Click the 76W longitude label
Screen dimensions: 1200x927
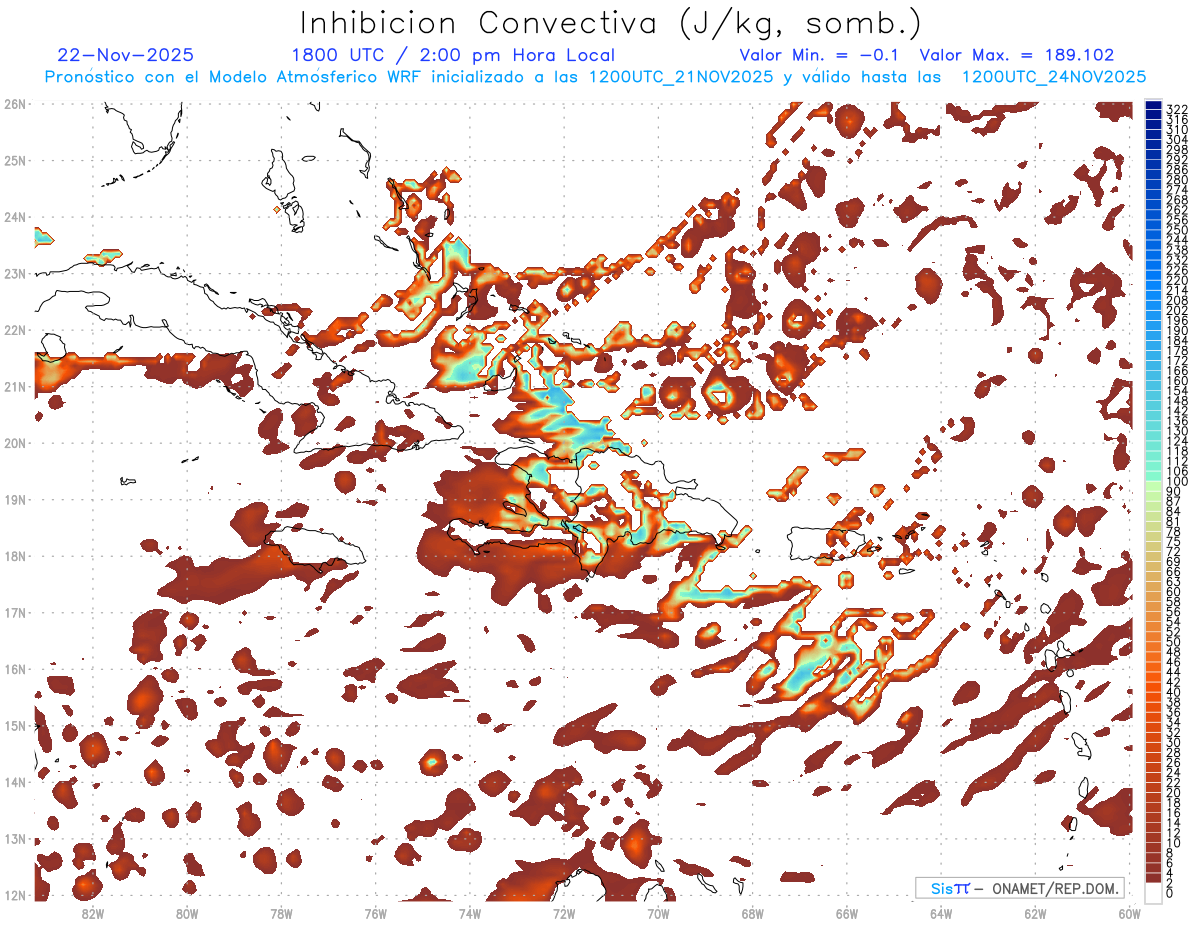[376, 913]
